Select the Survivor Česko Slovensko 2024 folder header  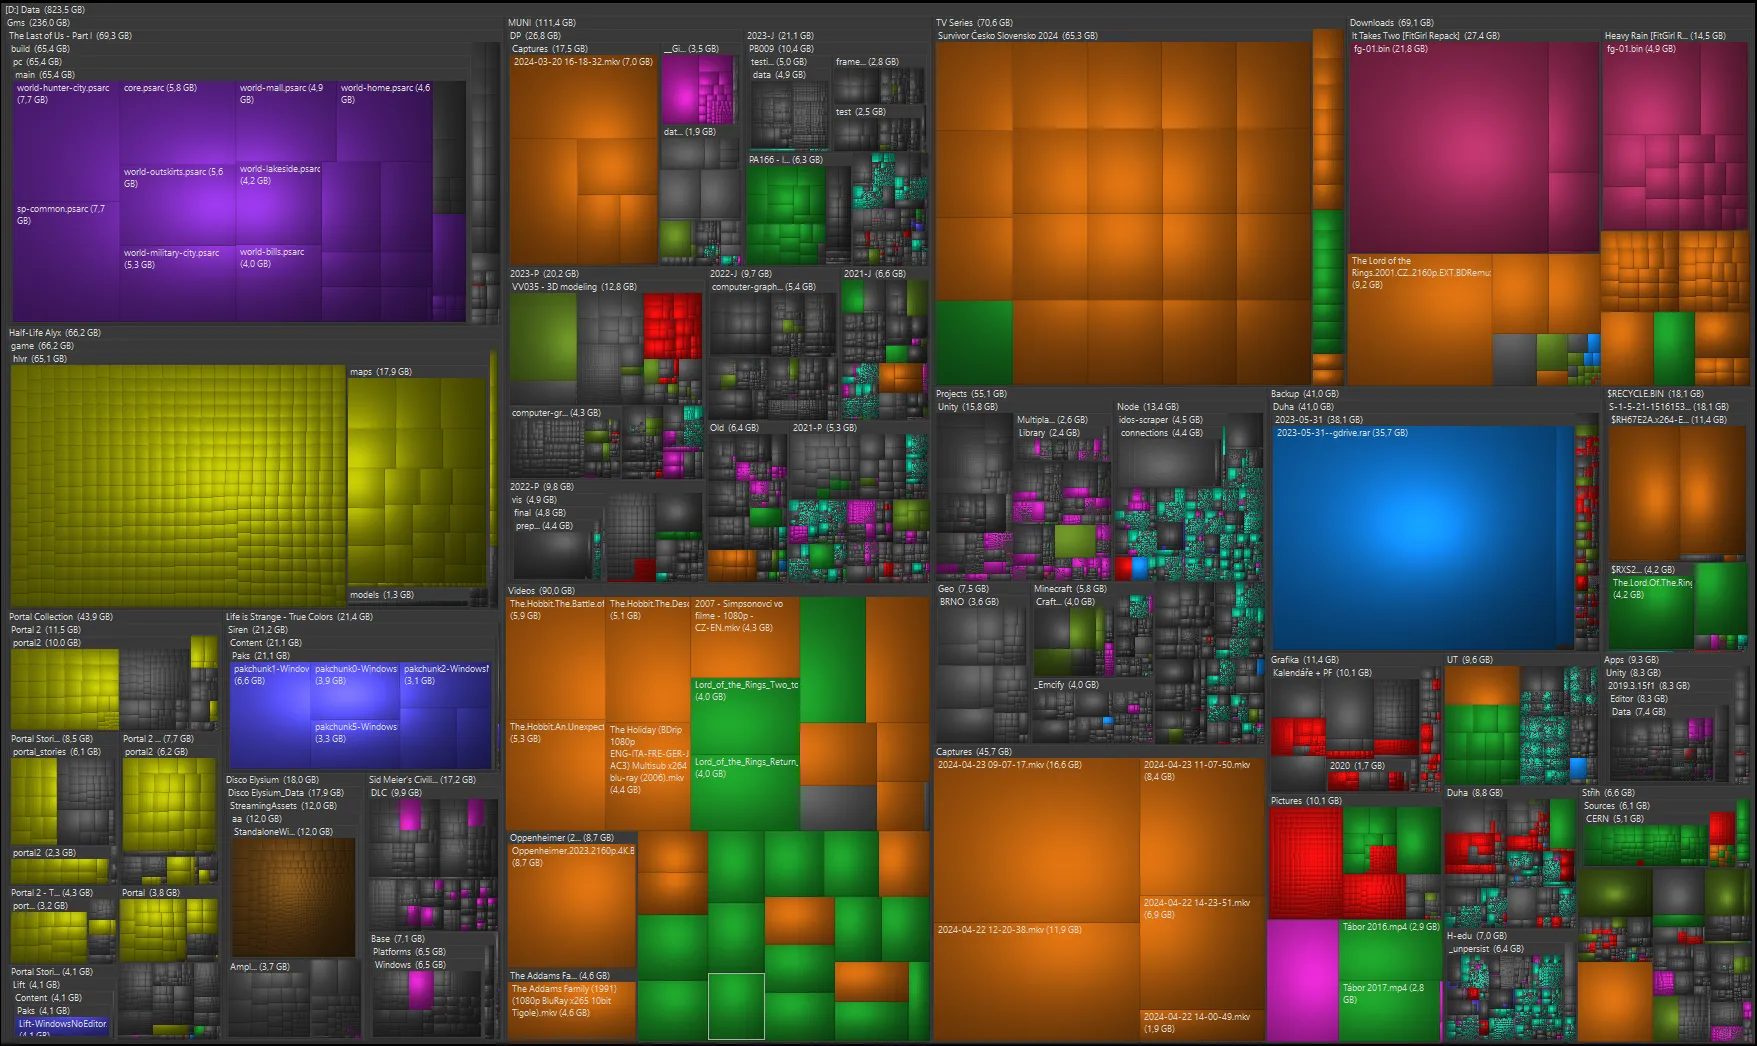tap(1017, 36)
